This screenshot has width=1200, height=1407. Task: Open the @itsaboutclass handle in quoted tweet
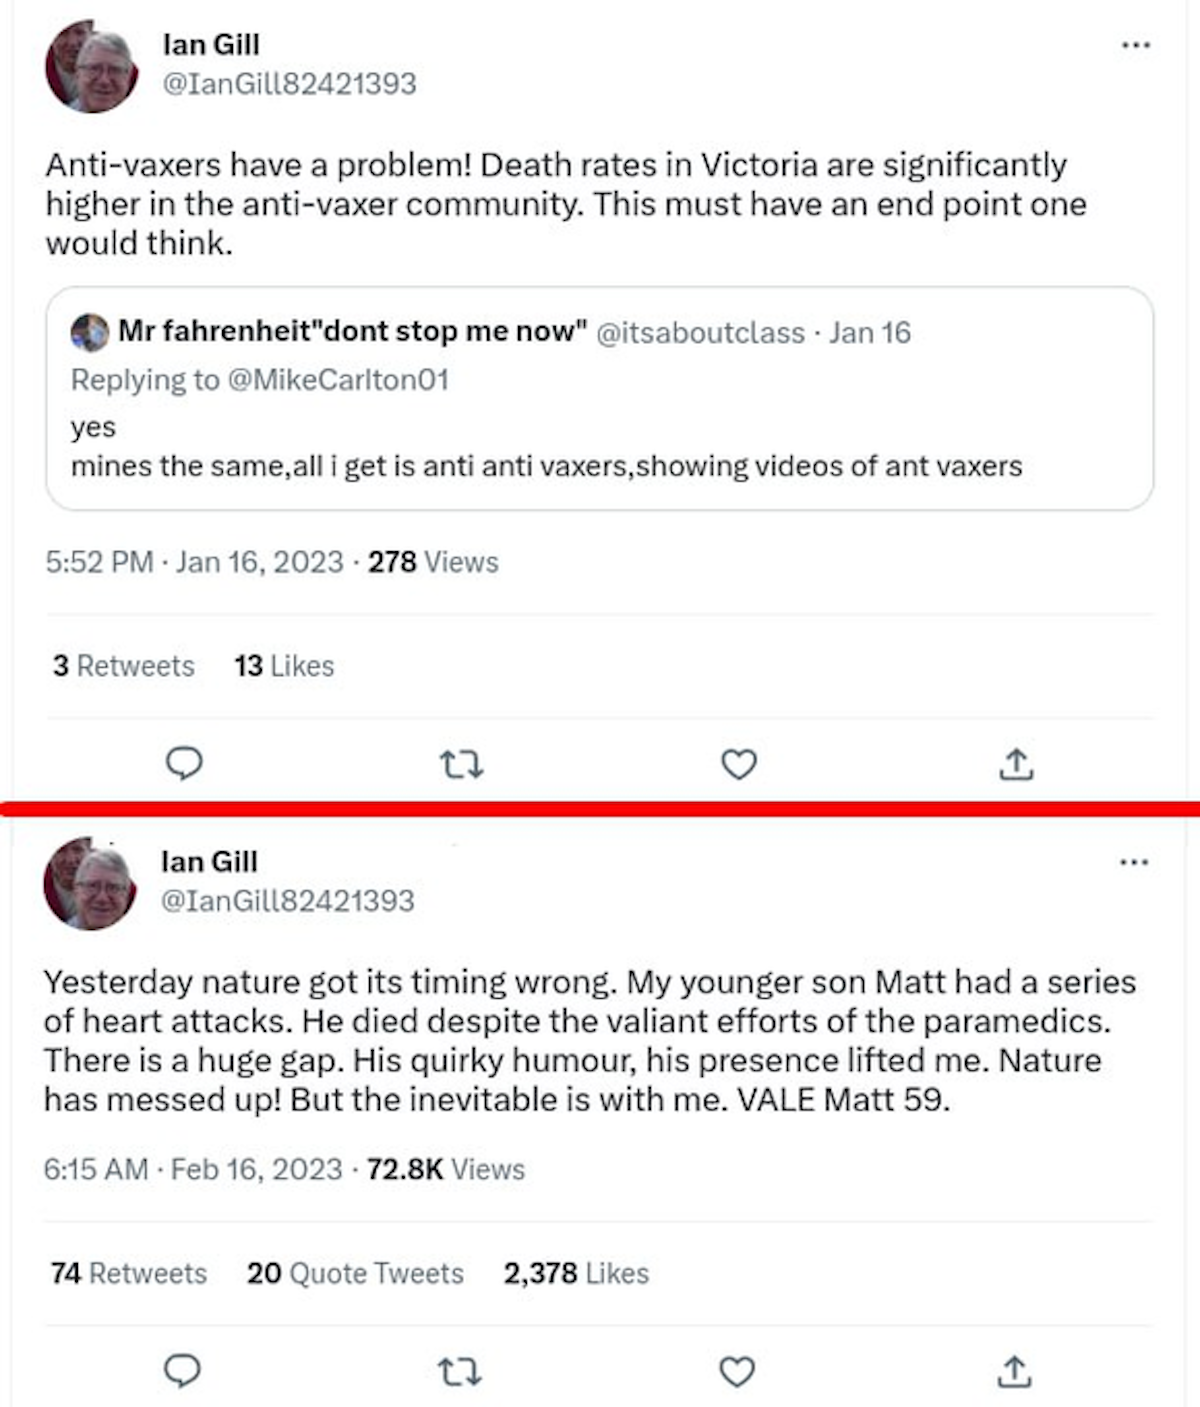[x=700, y=332]
